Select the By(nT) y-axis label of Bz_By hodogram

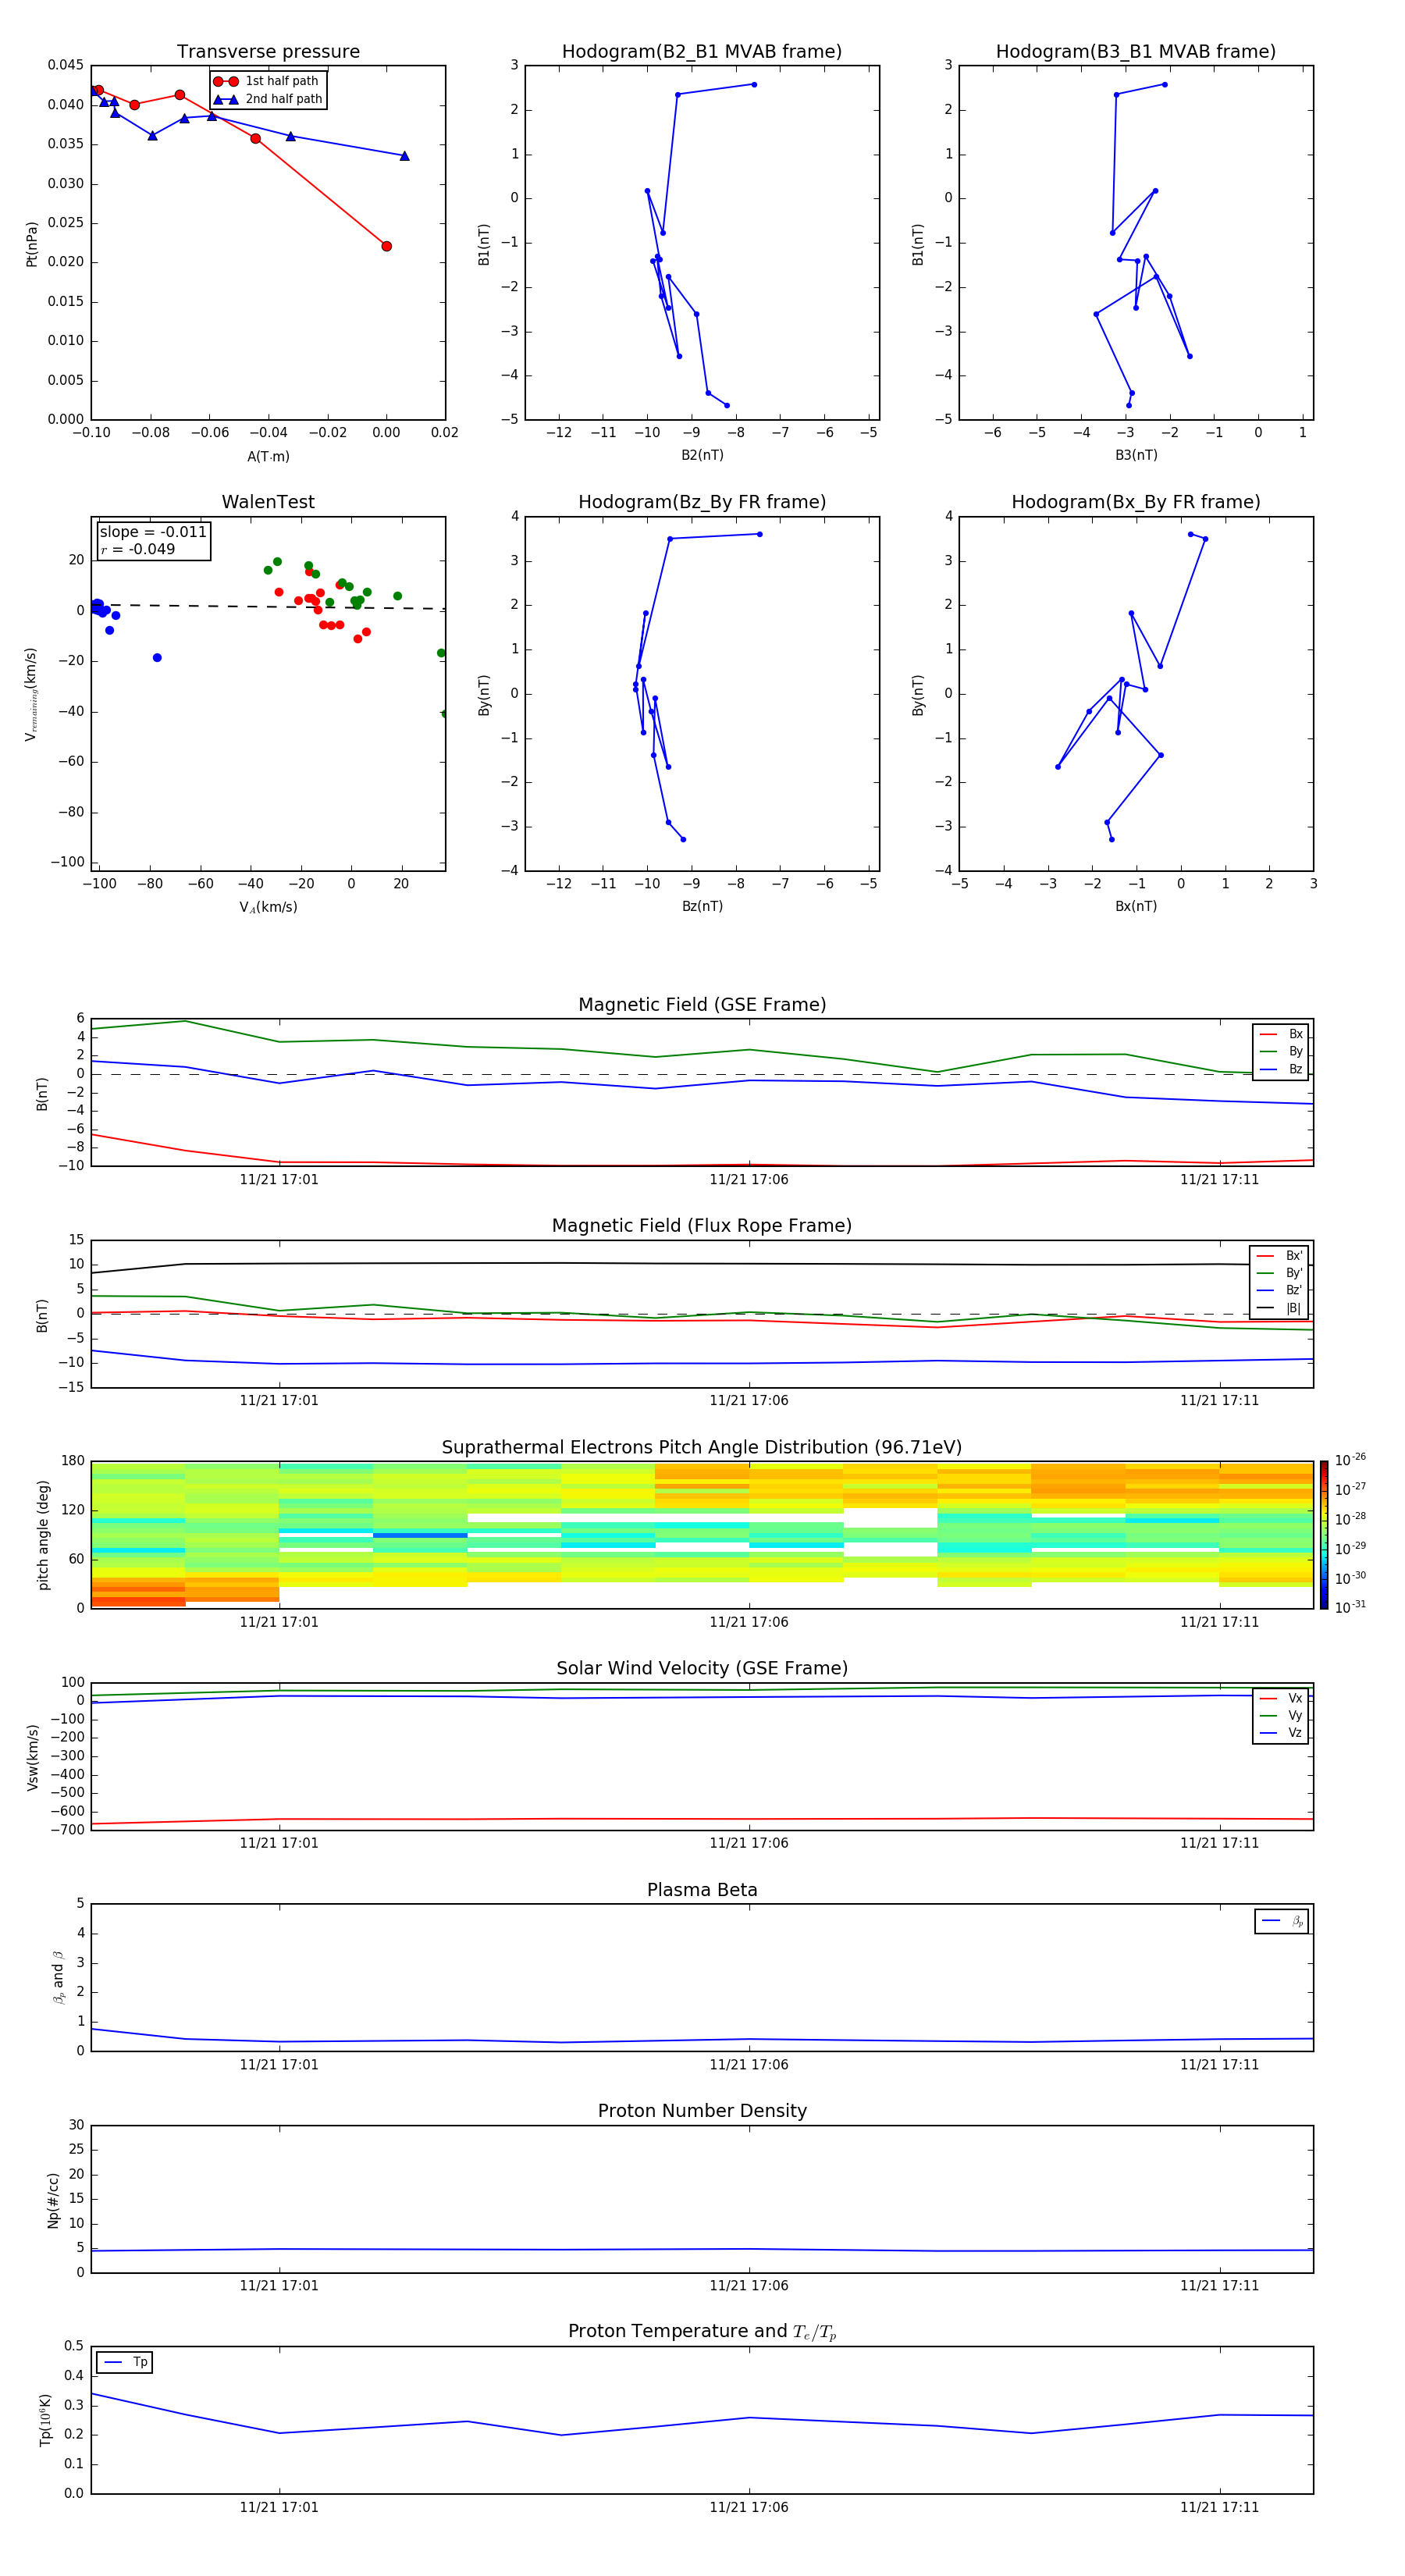coord(484,694)
